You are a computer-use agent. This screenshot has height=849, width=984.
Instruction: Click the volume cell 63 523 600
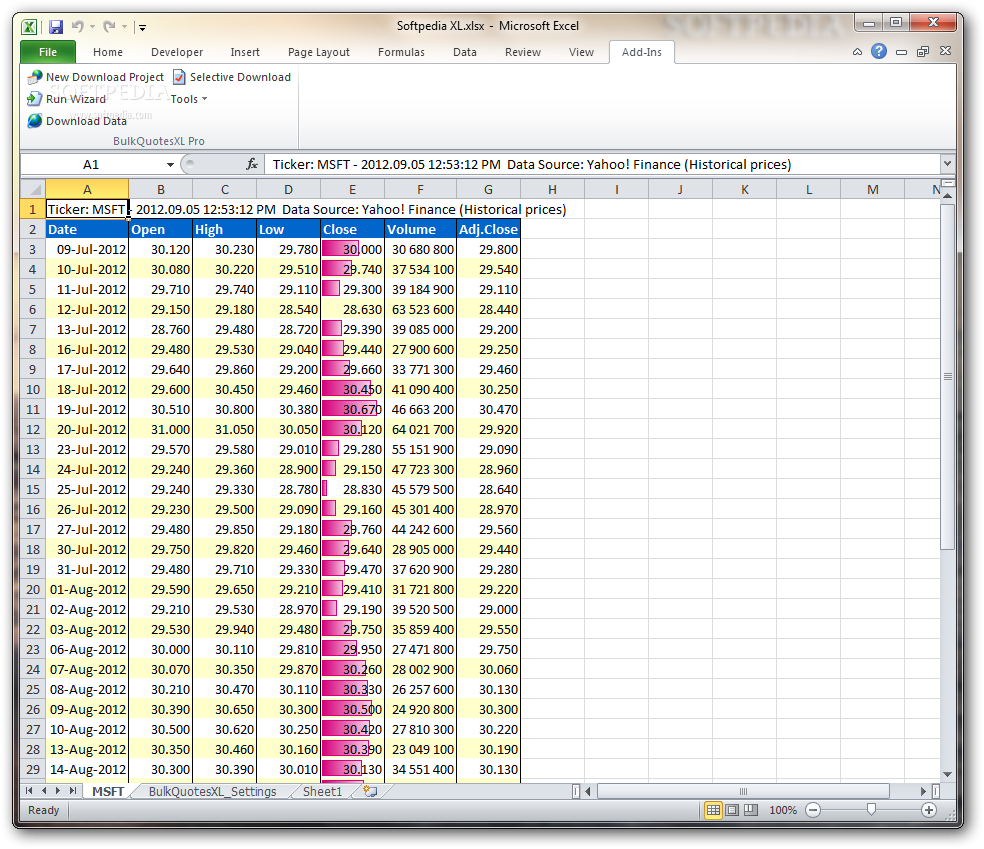point(420,309)
